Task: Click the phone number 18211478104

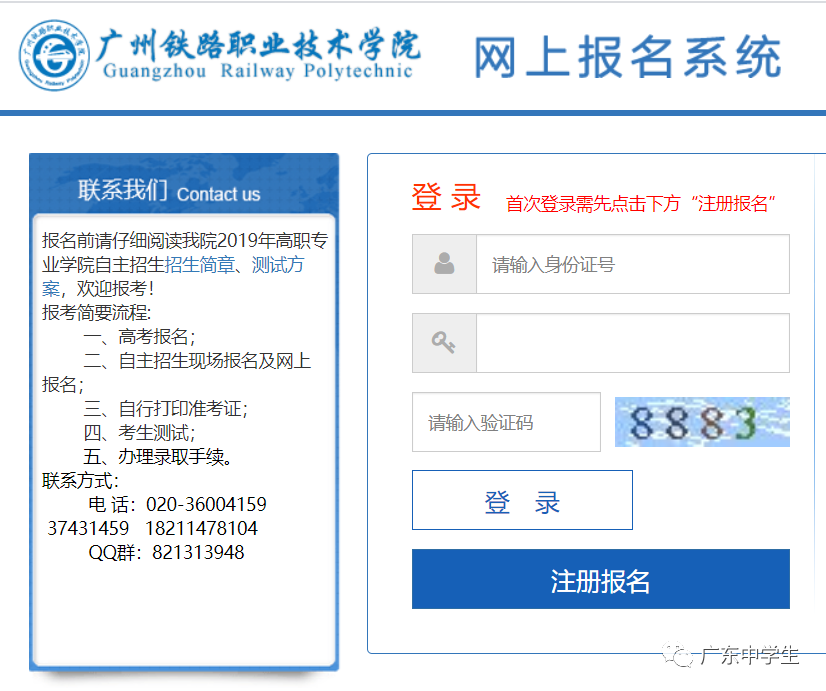Action: [x=201, y=528]
